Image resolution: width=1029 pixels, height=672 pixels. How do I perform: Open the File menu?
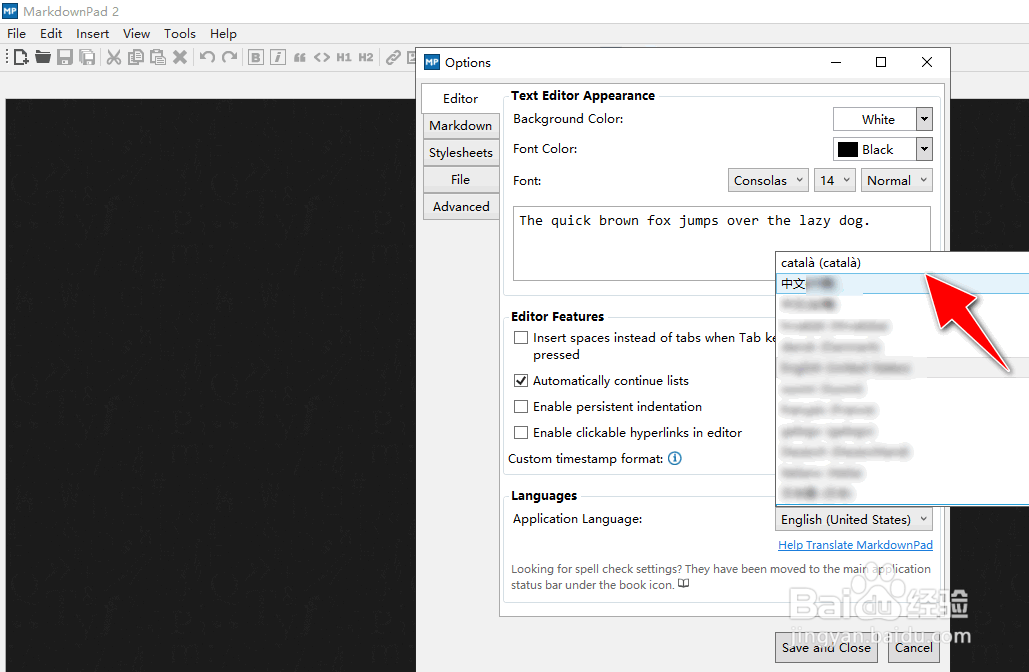pos(16,33)
